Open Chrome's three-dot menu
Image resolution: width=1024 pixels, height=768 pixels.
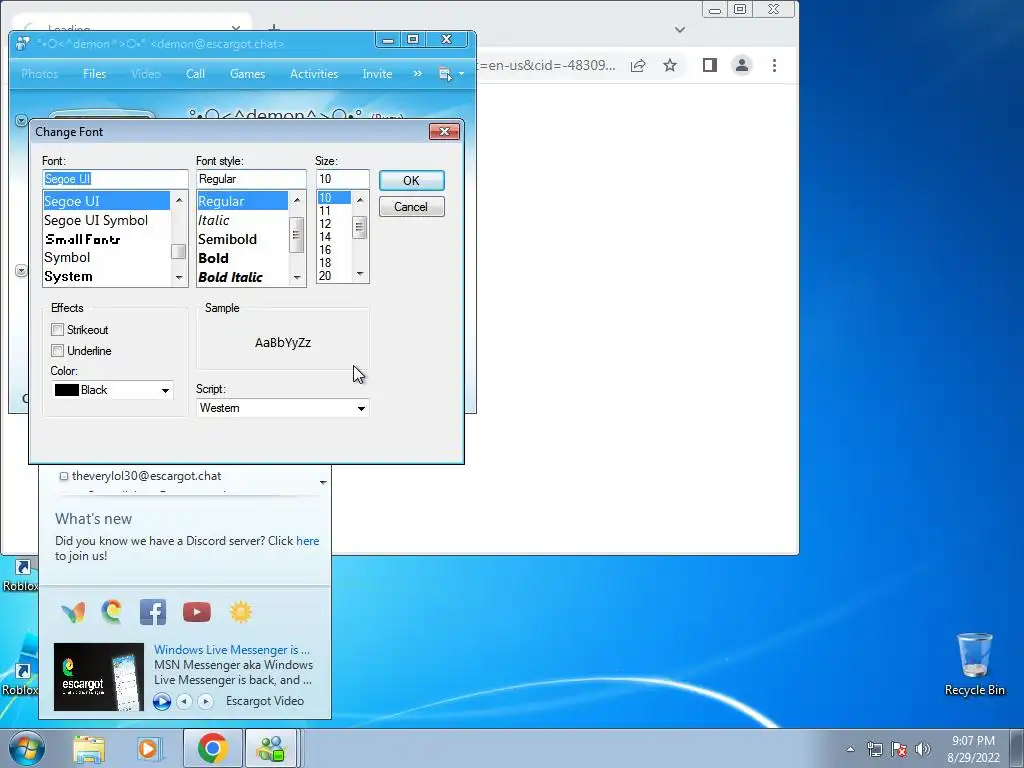pos(775,65)
